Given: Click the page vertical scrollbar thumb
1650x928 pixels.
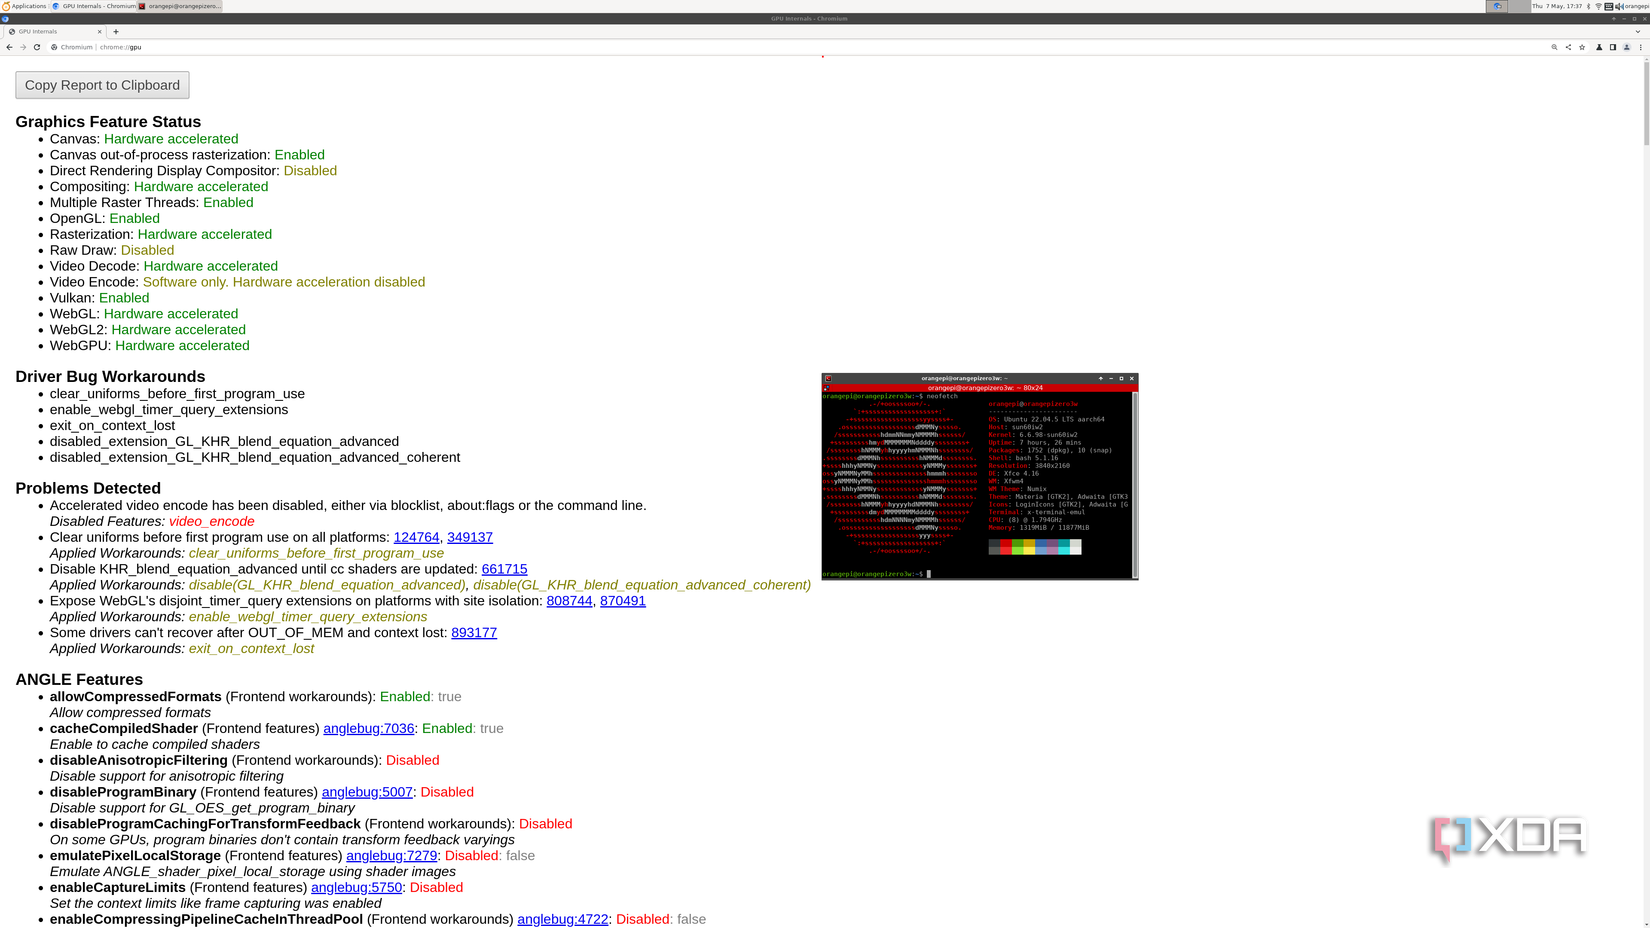Looking at the screenshot, I should click(1645, 105).
